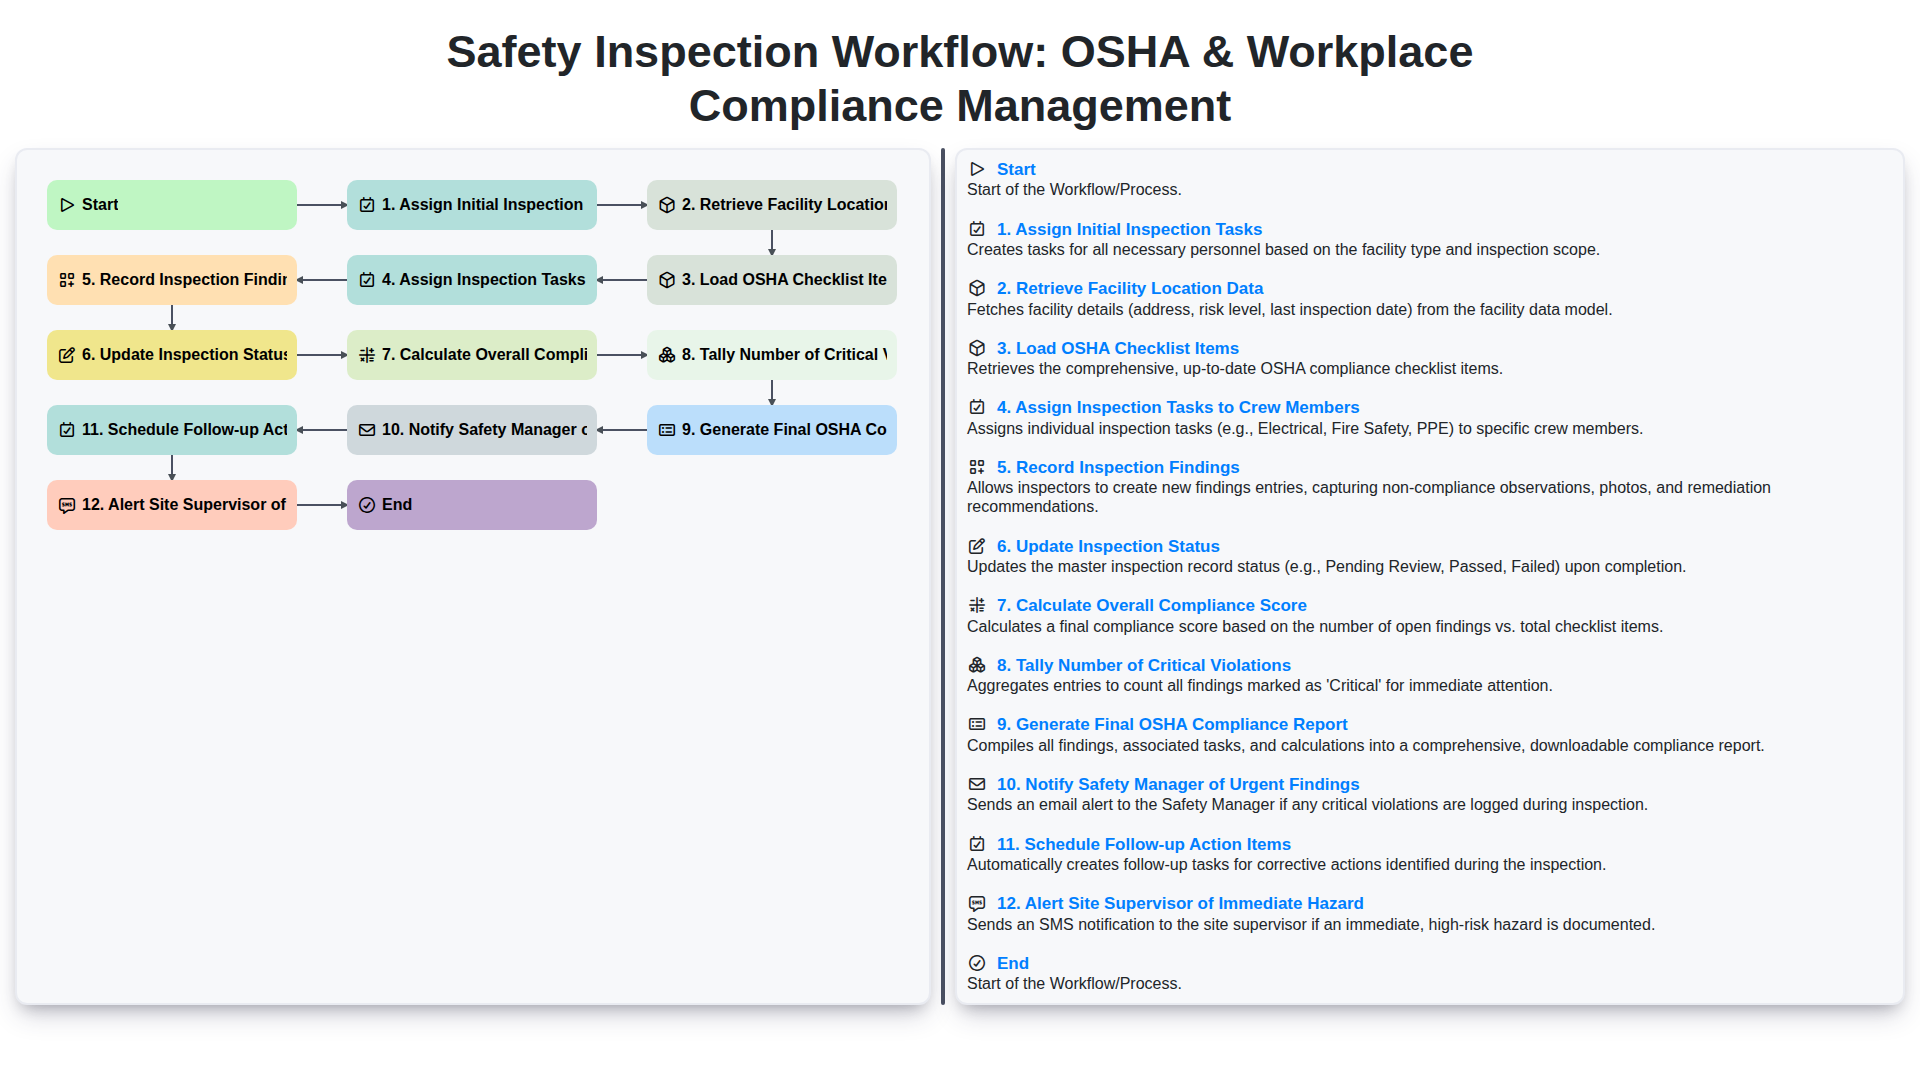Open the 1. Assign Initial Inspection Tasks link
This screenshot has height=1080, width=1920.
point(1129,229)
